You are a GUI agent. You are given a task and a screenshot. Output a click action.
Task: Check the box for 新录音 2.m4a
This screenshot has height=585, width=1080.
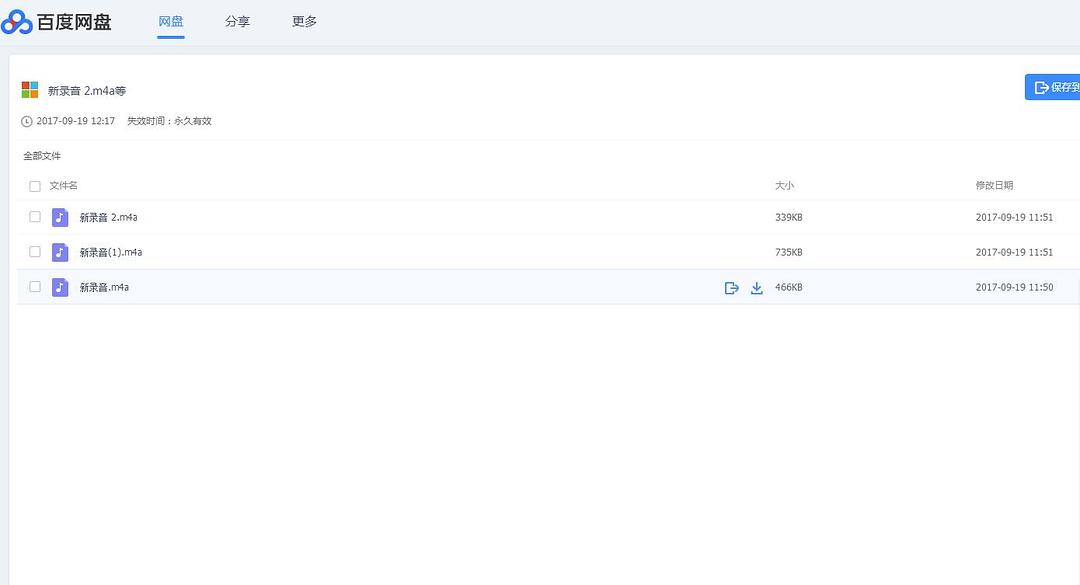35,217
